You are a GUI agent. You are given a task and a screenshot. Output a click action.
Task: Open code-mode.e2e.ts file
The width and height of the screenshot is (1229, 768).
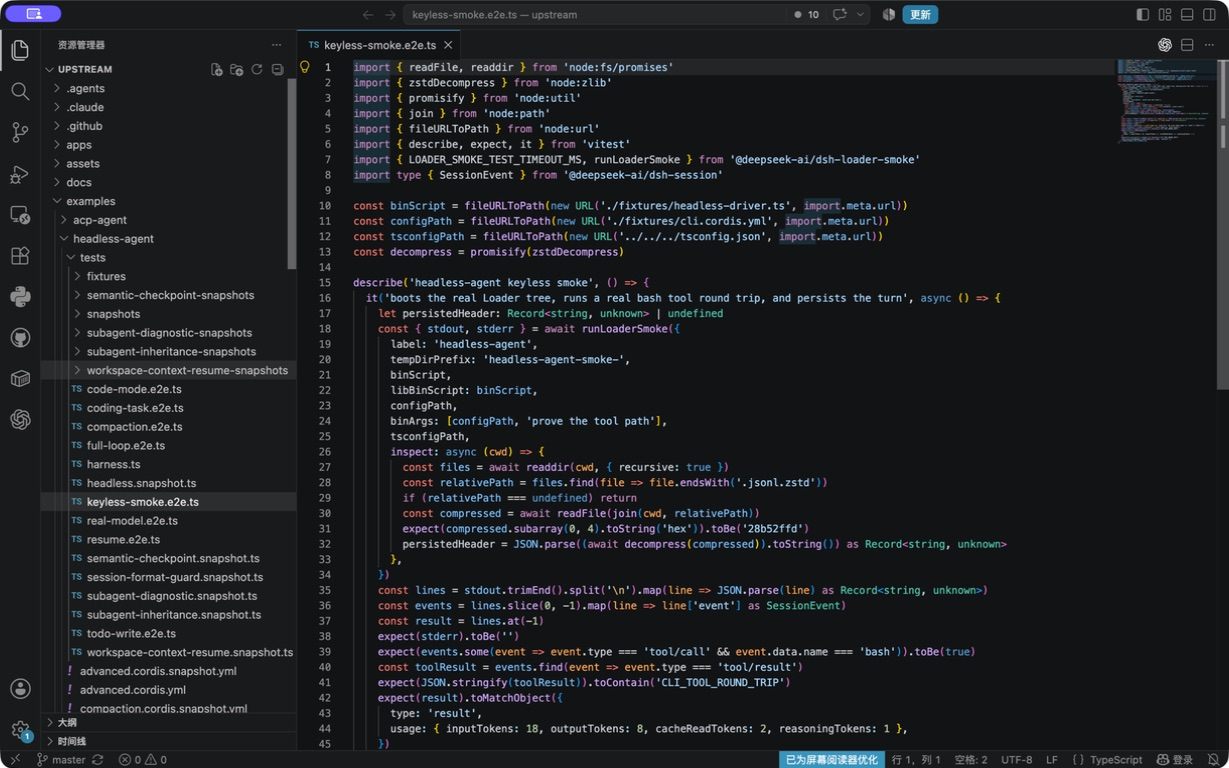[x=134, y=389]
